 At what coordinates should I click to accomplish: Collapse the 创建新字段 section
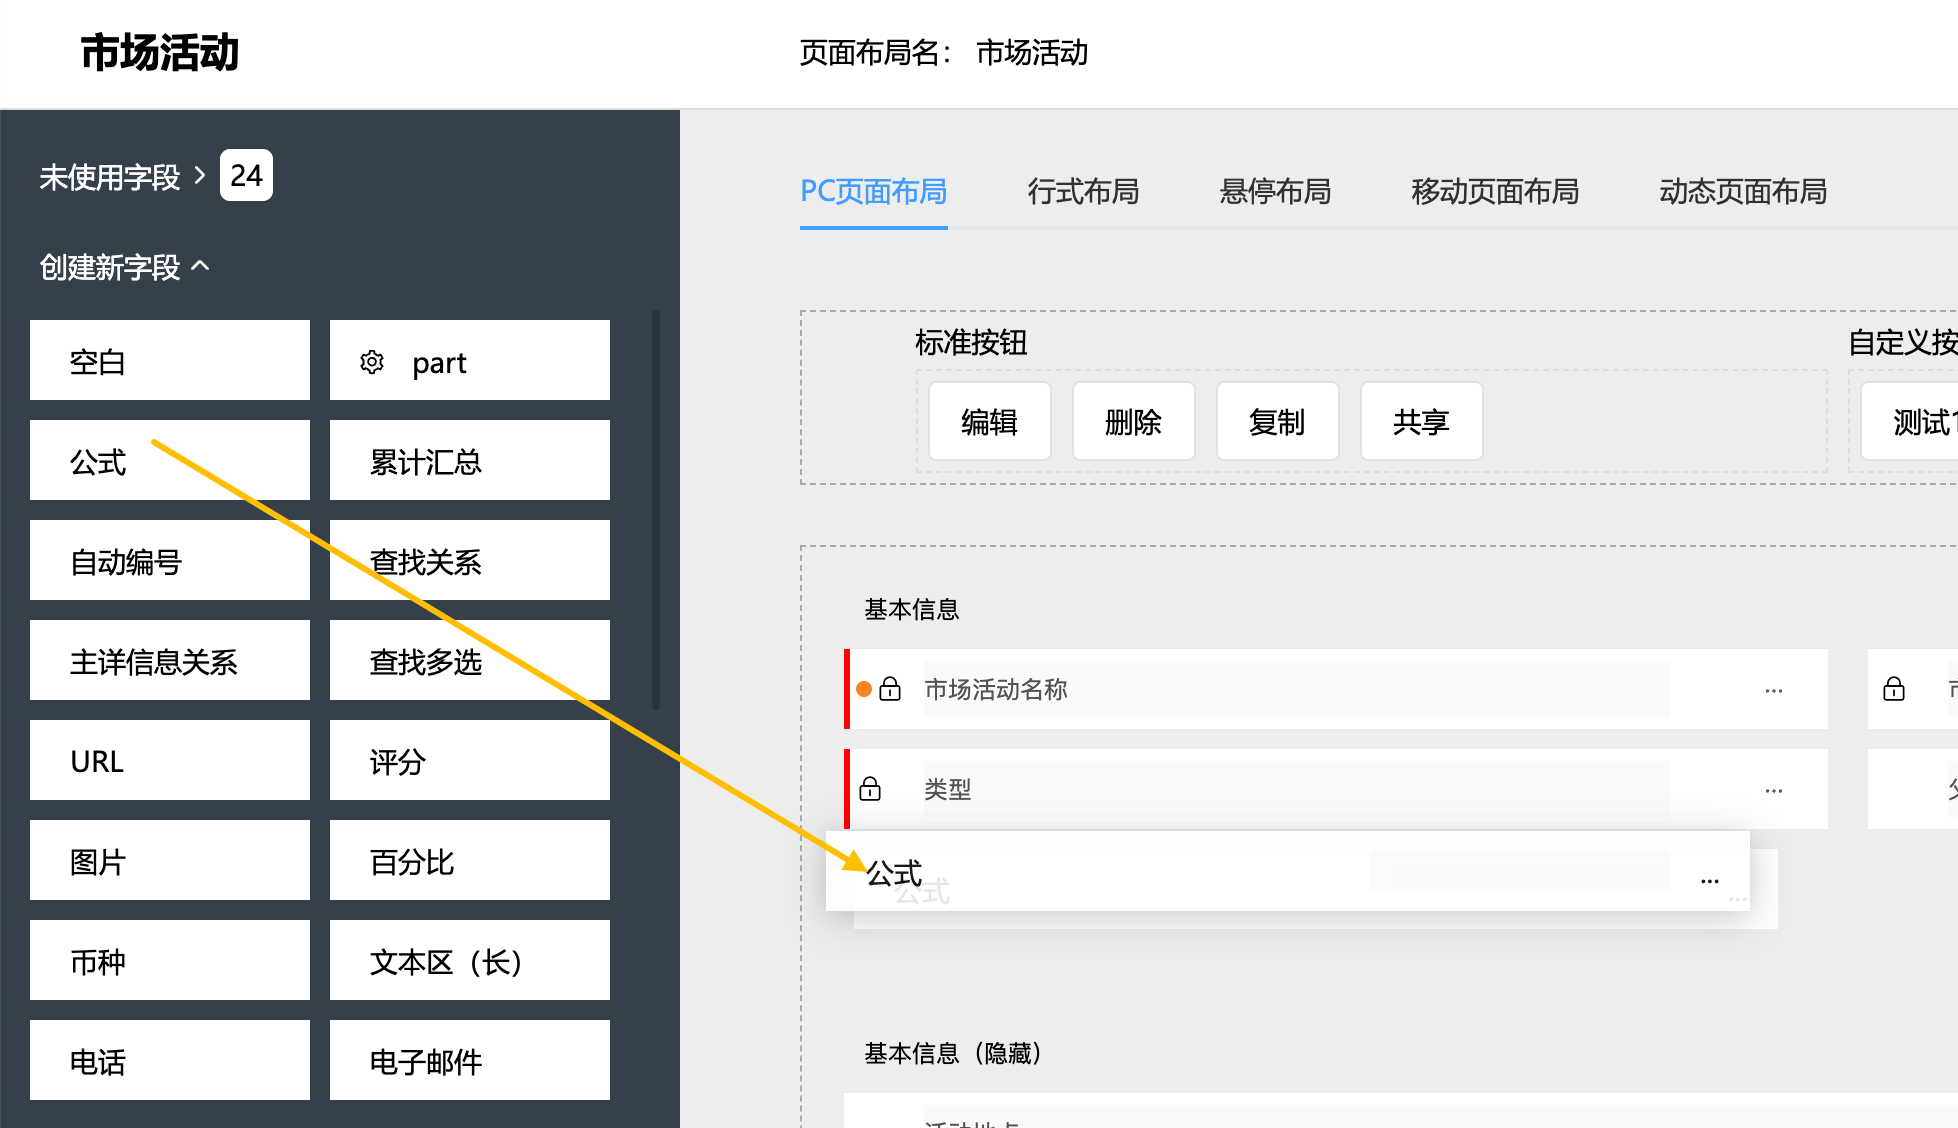201,266
